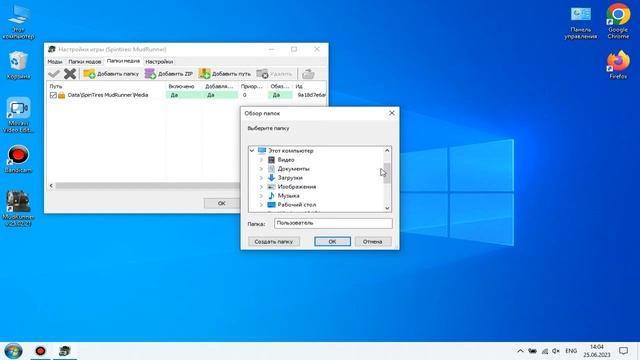The image size is (640, 360).
Task: Open 'Этот компьютер' desktop icon
Action: point(18,22)
